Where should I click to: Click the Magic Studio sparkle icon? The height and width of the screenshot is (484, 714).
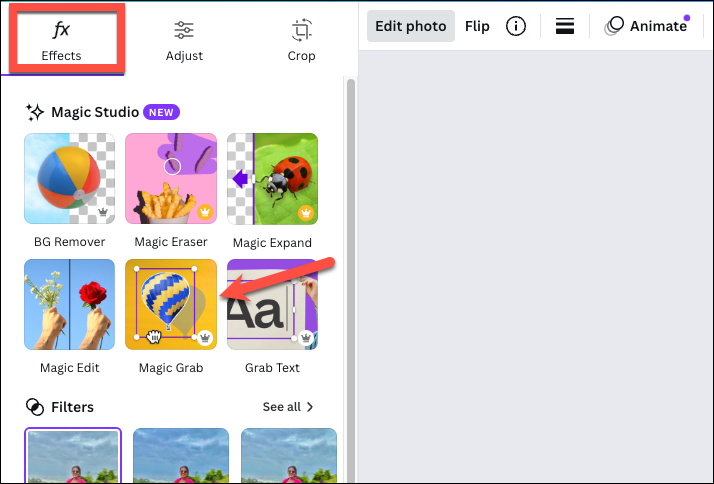[35, 112]
